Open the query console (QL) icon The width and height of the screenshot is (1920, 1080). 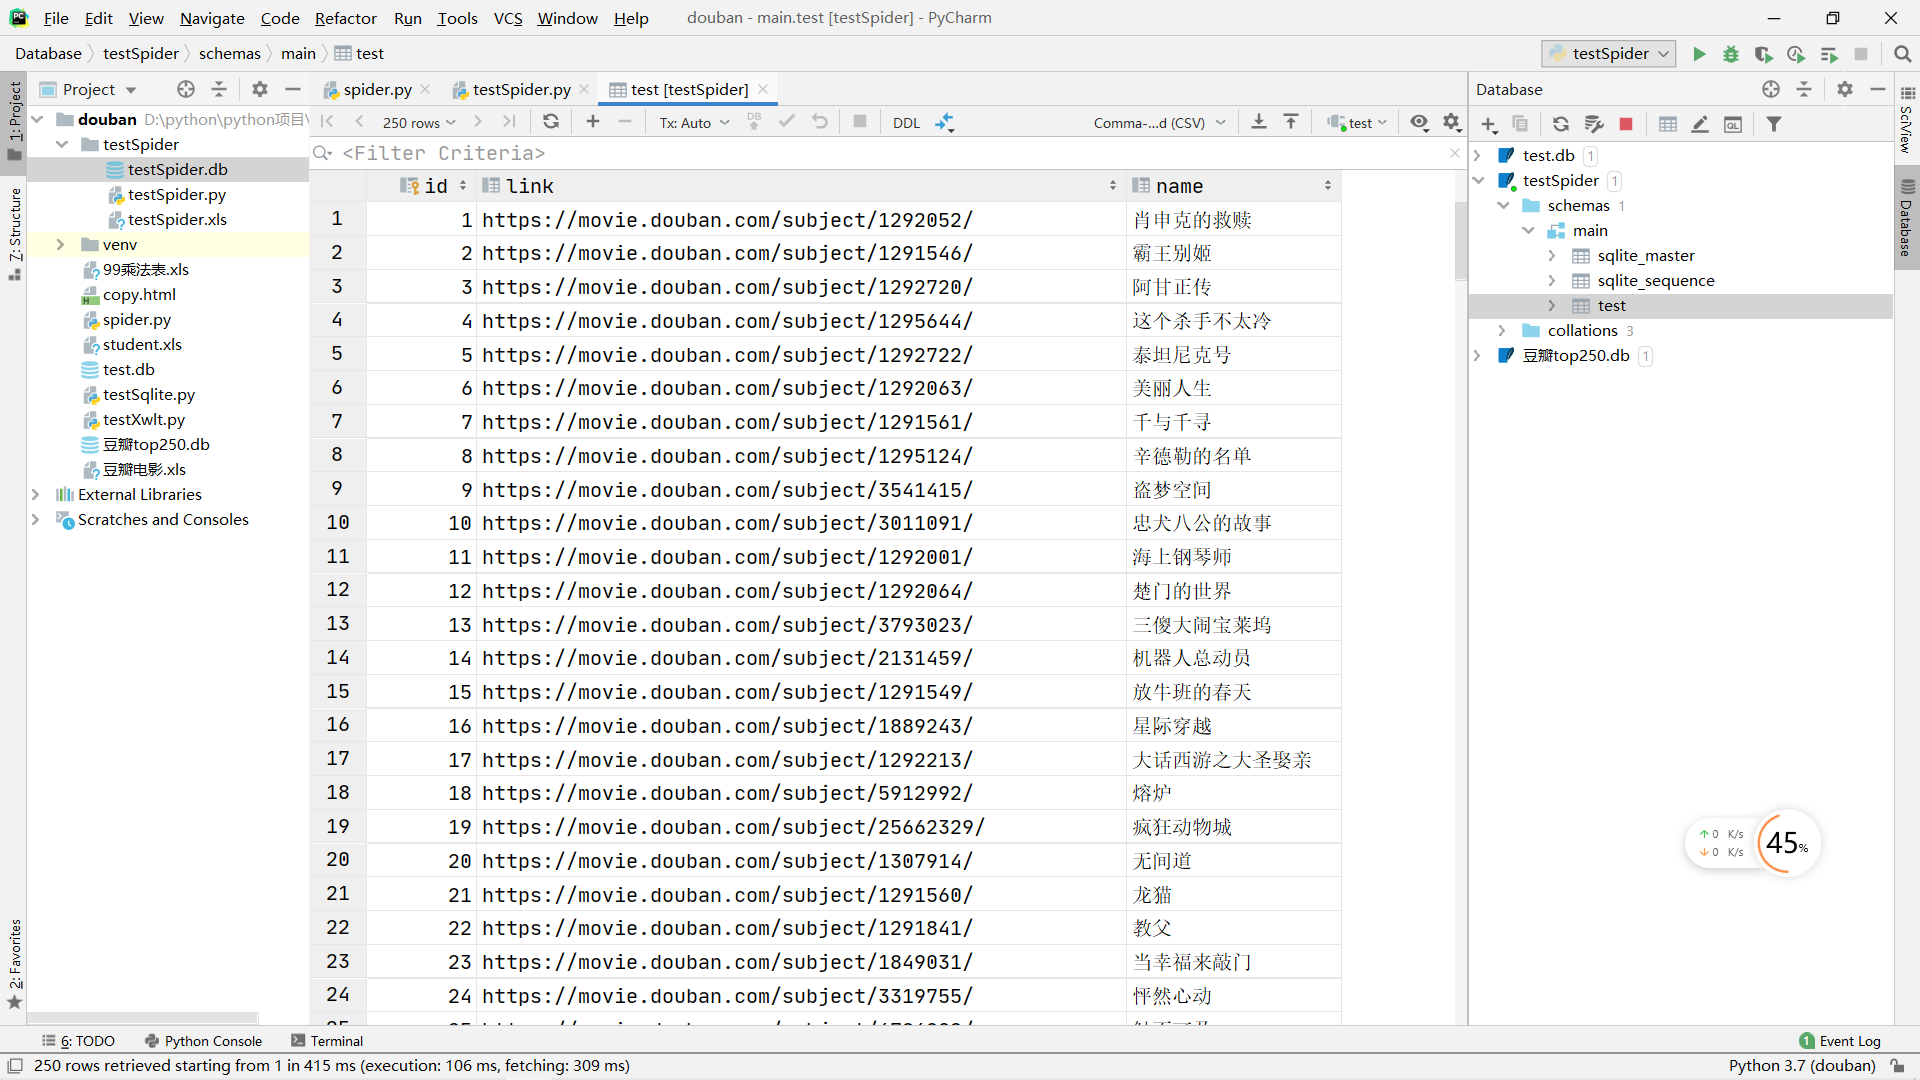pos(1733,124)
